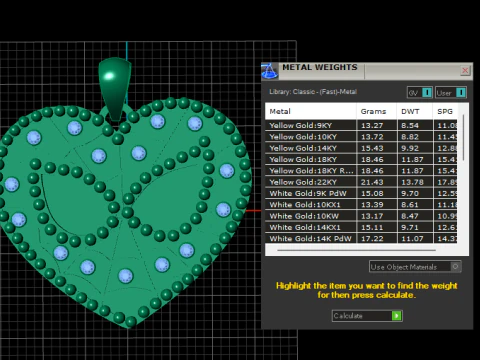480x360 pixels.
Task: Click the 11.07 DWT cell
Action: pyautogui.click(x=415, y=238)
